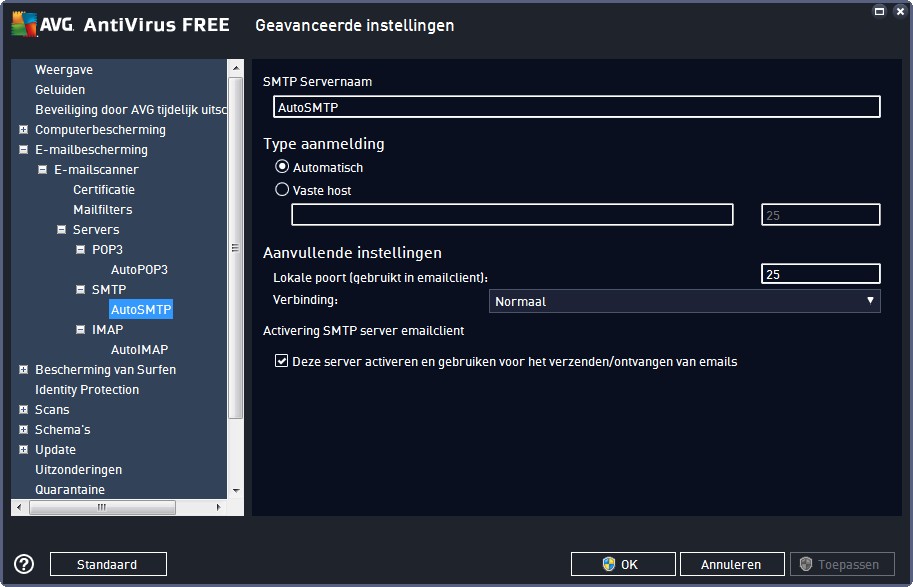Click the Annuleren button
Image resolution: width=913 pixels, height=587 pixels.
coord(732,564)
